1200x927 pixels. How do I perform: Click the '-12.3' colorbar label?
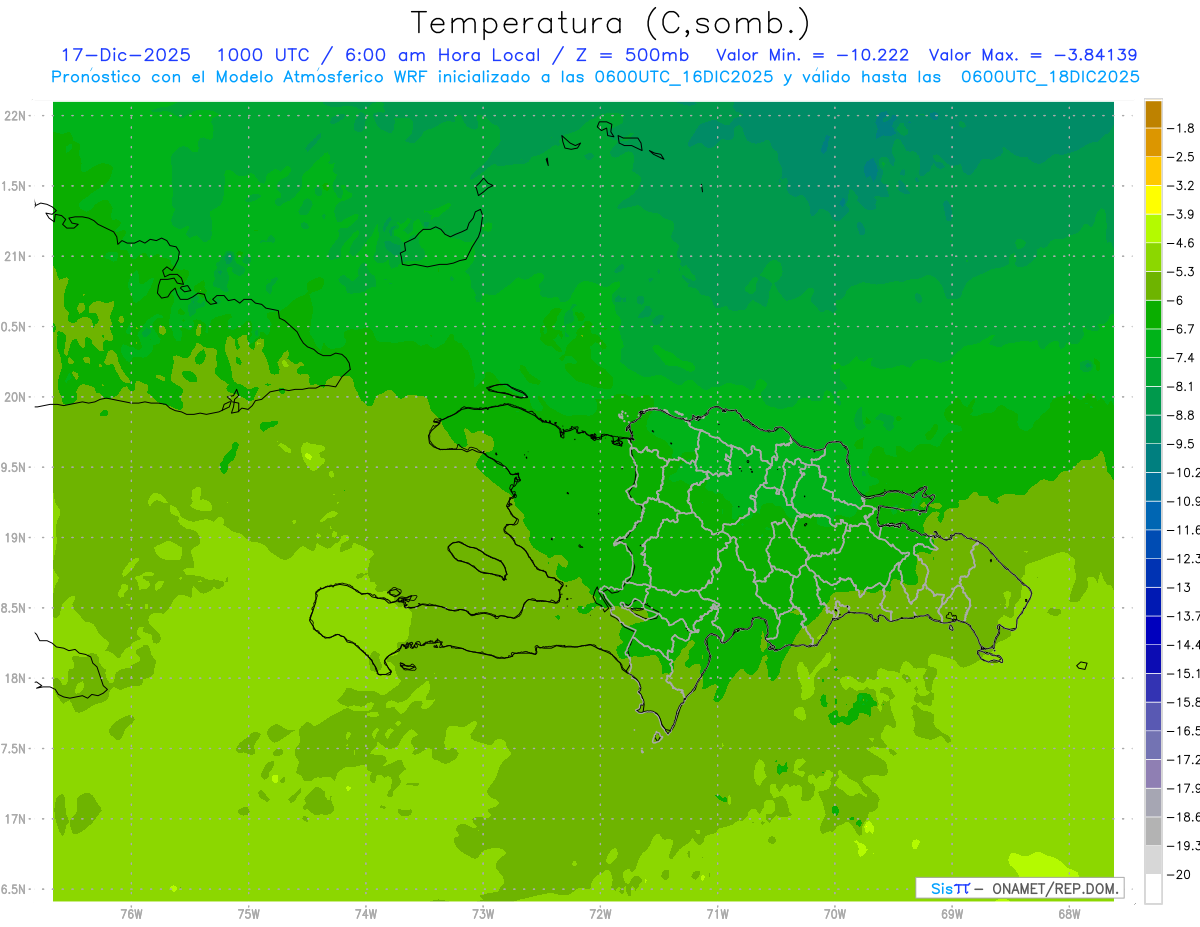tap(1184, 559)
